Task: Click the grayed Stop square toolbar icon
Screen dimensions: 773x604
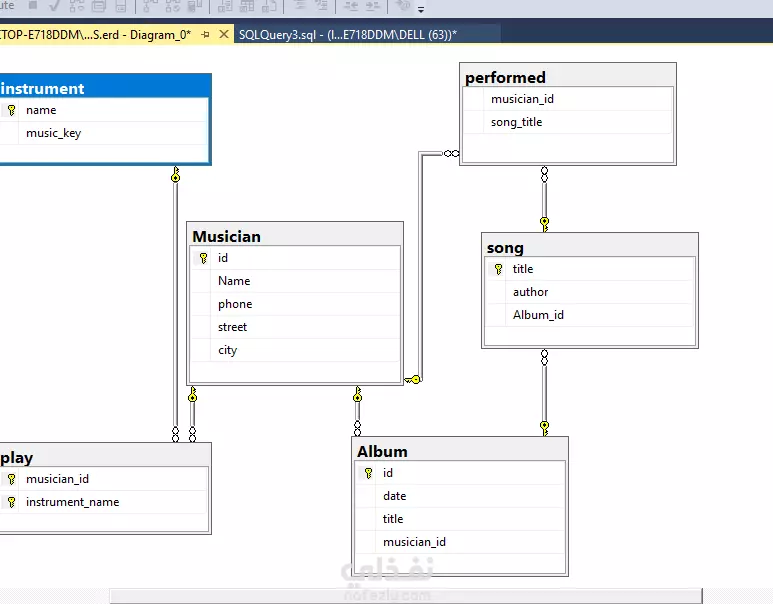Action: 33,5
